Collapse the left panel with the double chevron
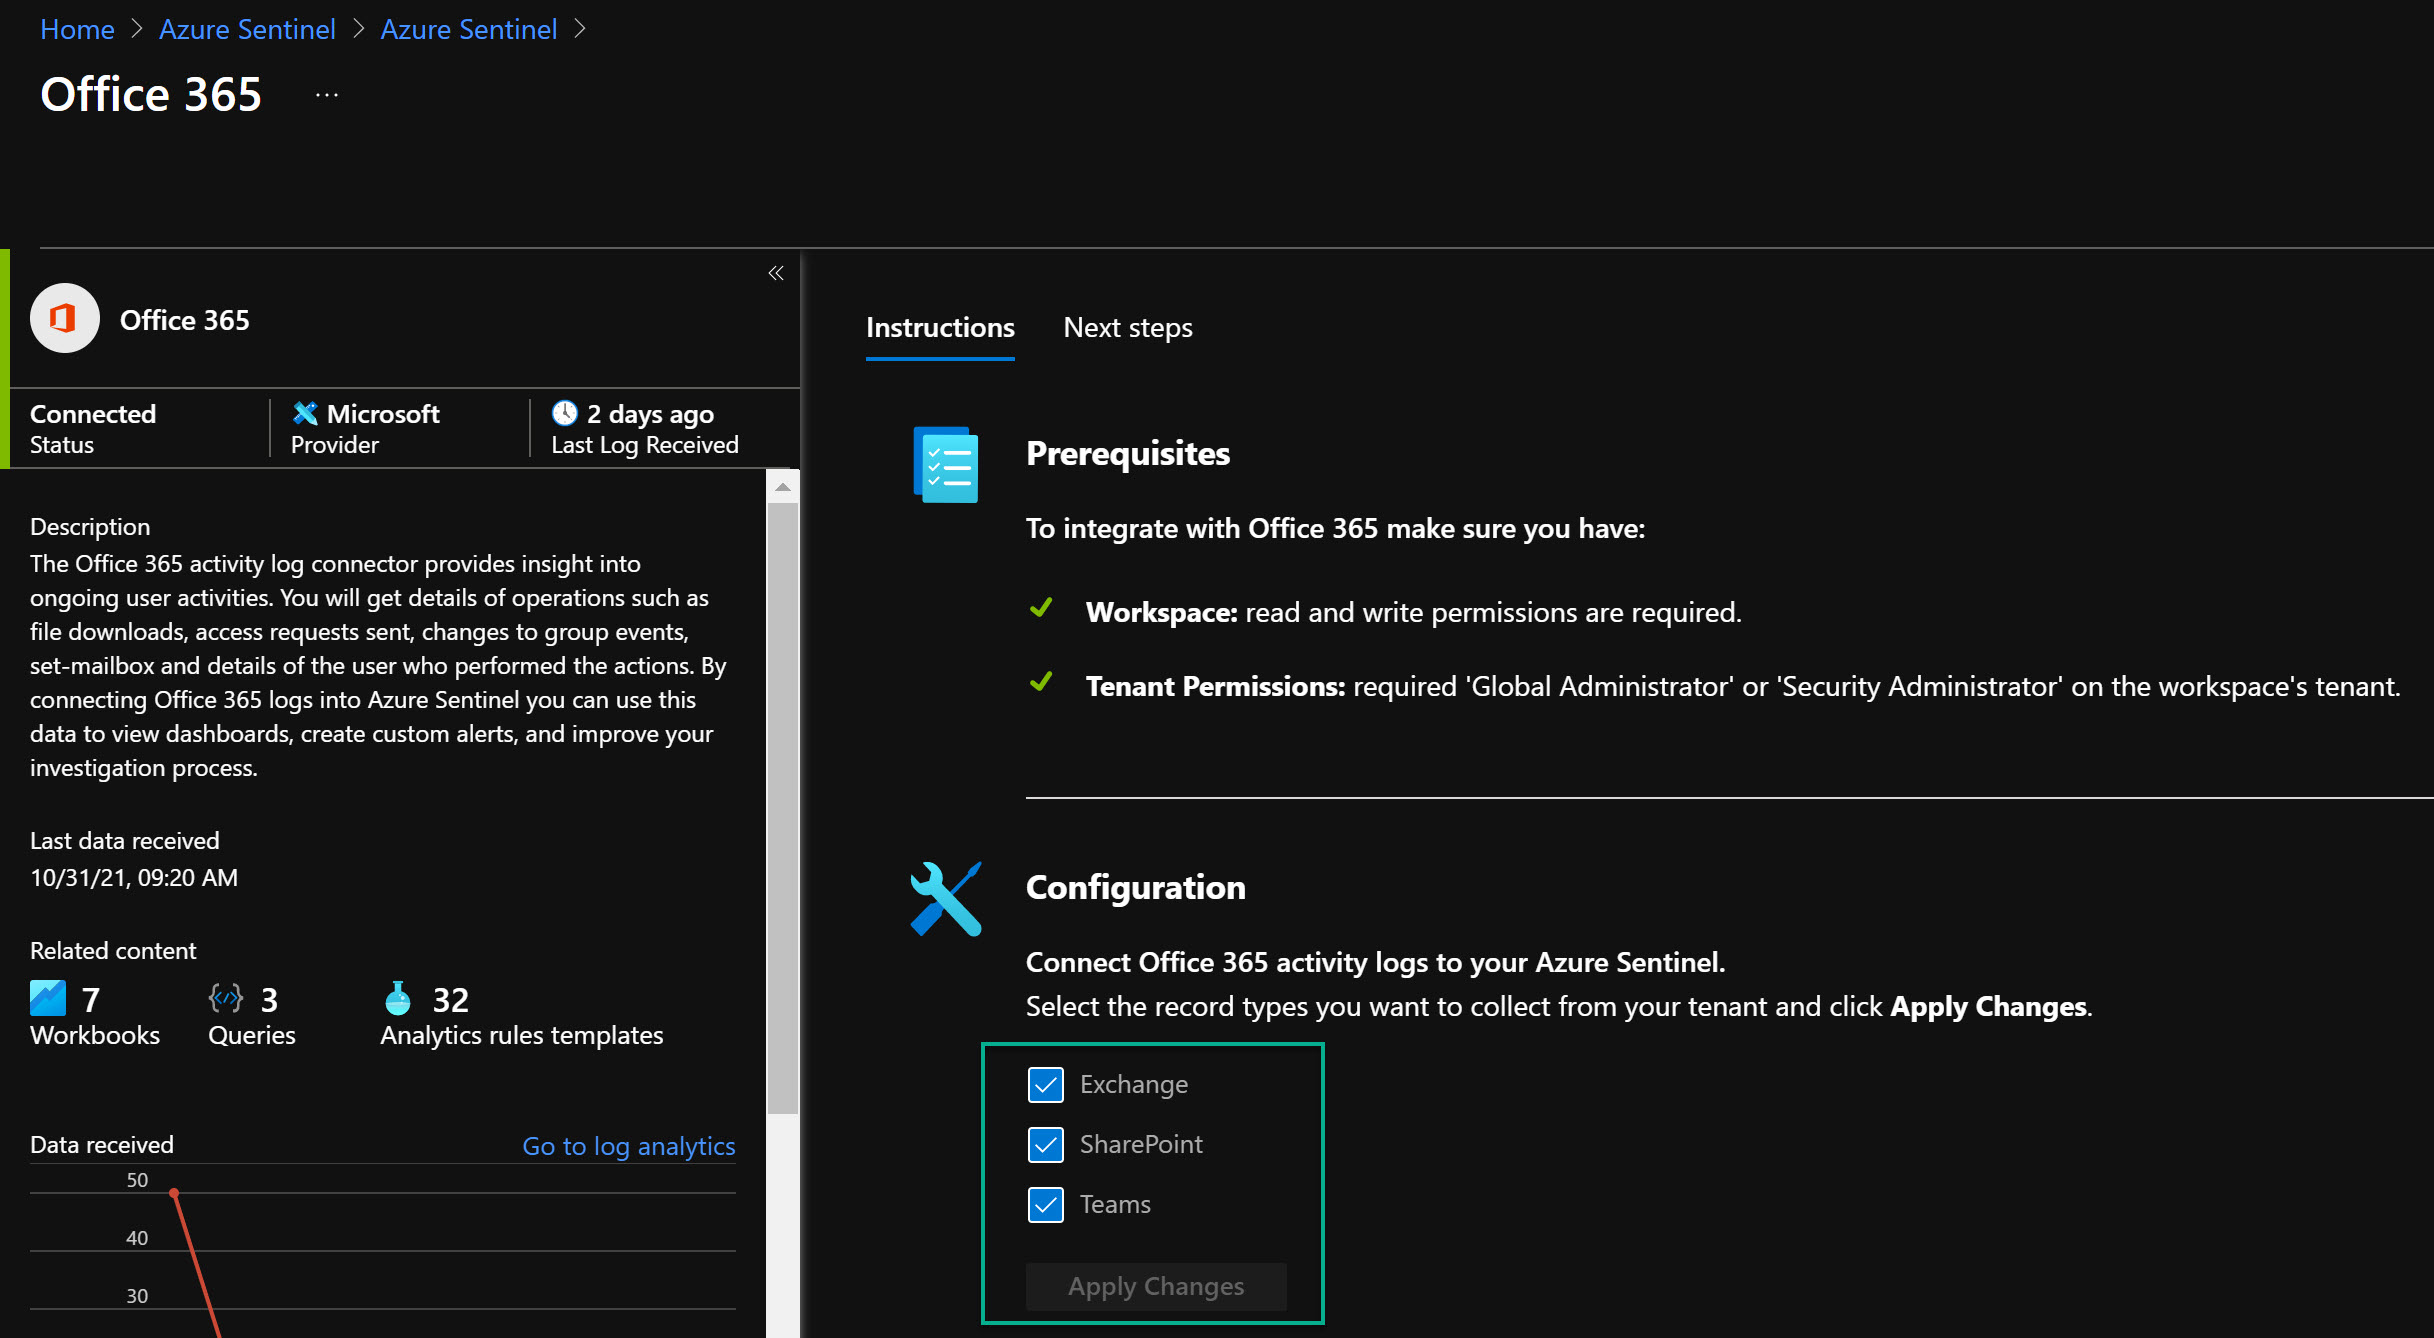Viewport: 2434px width, 1338px height. point(776,273)
